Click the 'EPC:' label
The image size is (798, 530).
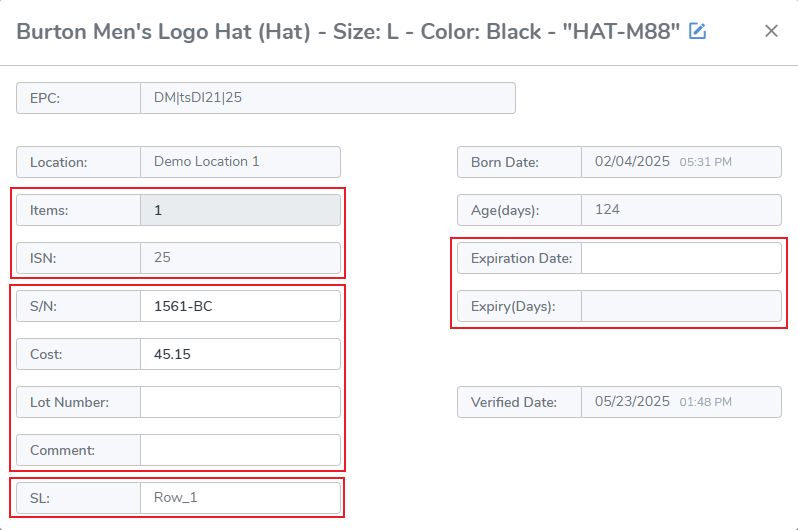point(45,98)
